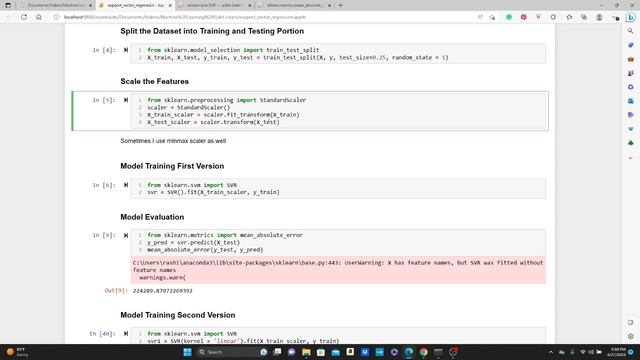Open the taskbar clock and date
640x360 pixels.
click(616, 352)
